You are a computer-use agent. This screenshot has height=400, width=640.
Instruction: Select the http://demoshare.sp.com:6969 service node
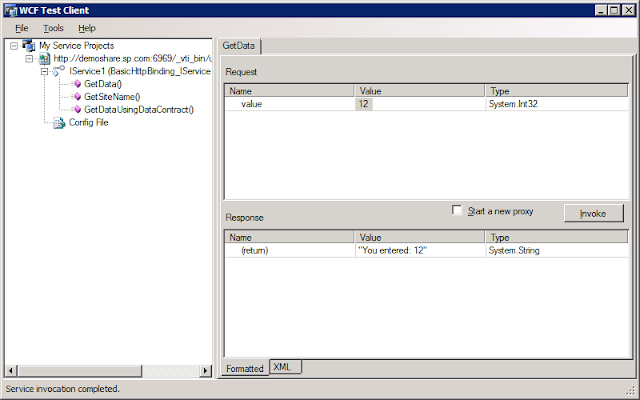[x=133, y=59]
